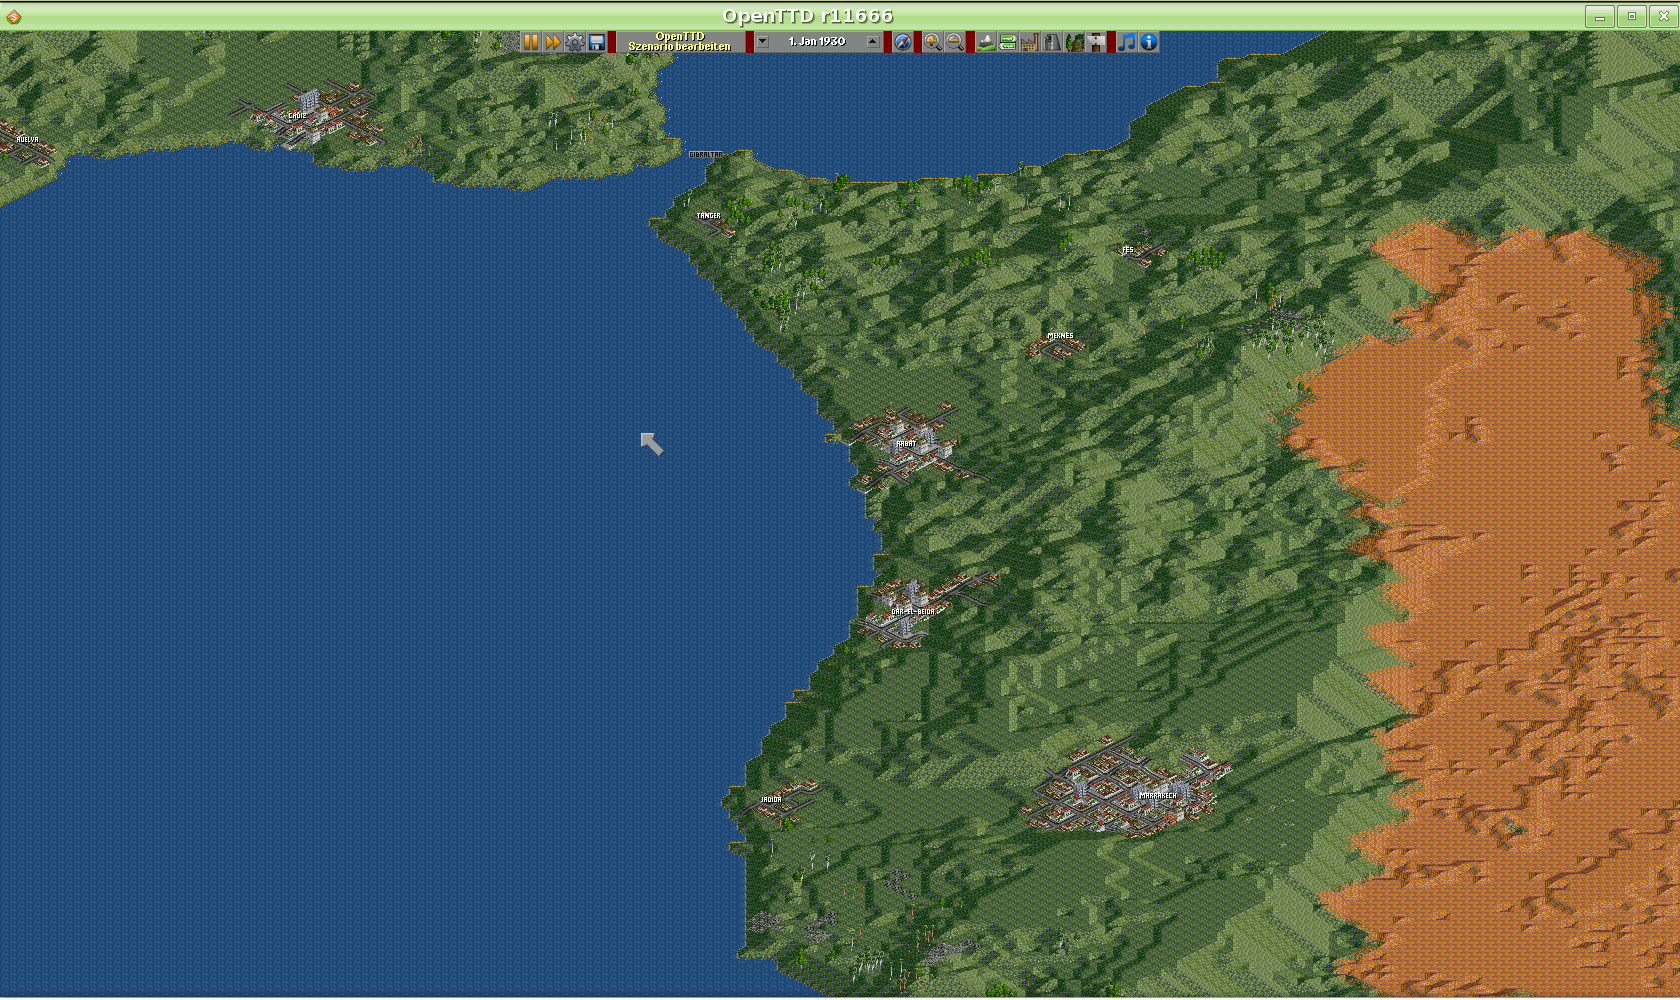Move start date forward with up arrow
This screenshot has height=1000, width=1680.
click(x=873, y=42)
